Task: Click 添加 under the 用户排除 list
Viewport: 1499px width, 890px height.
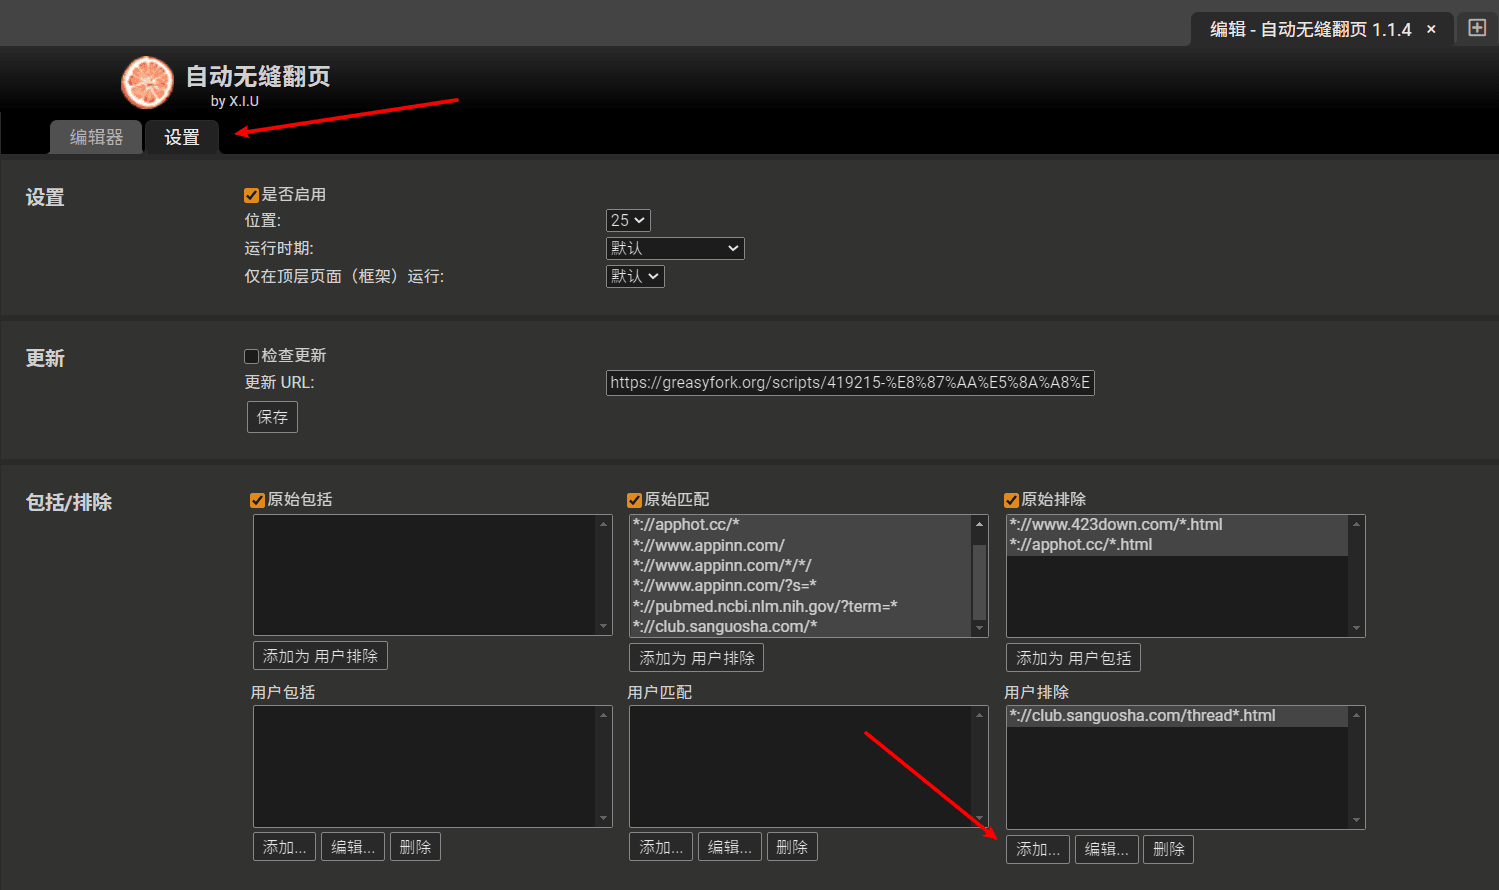Action: coord(1038,849)
